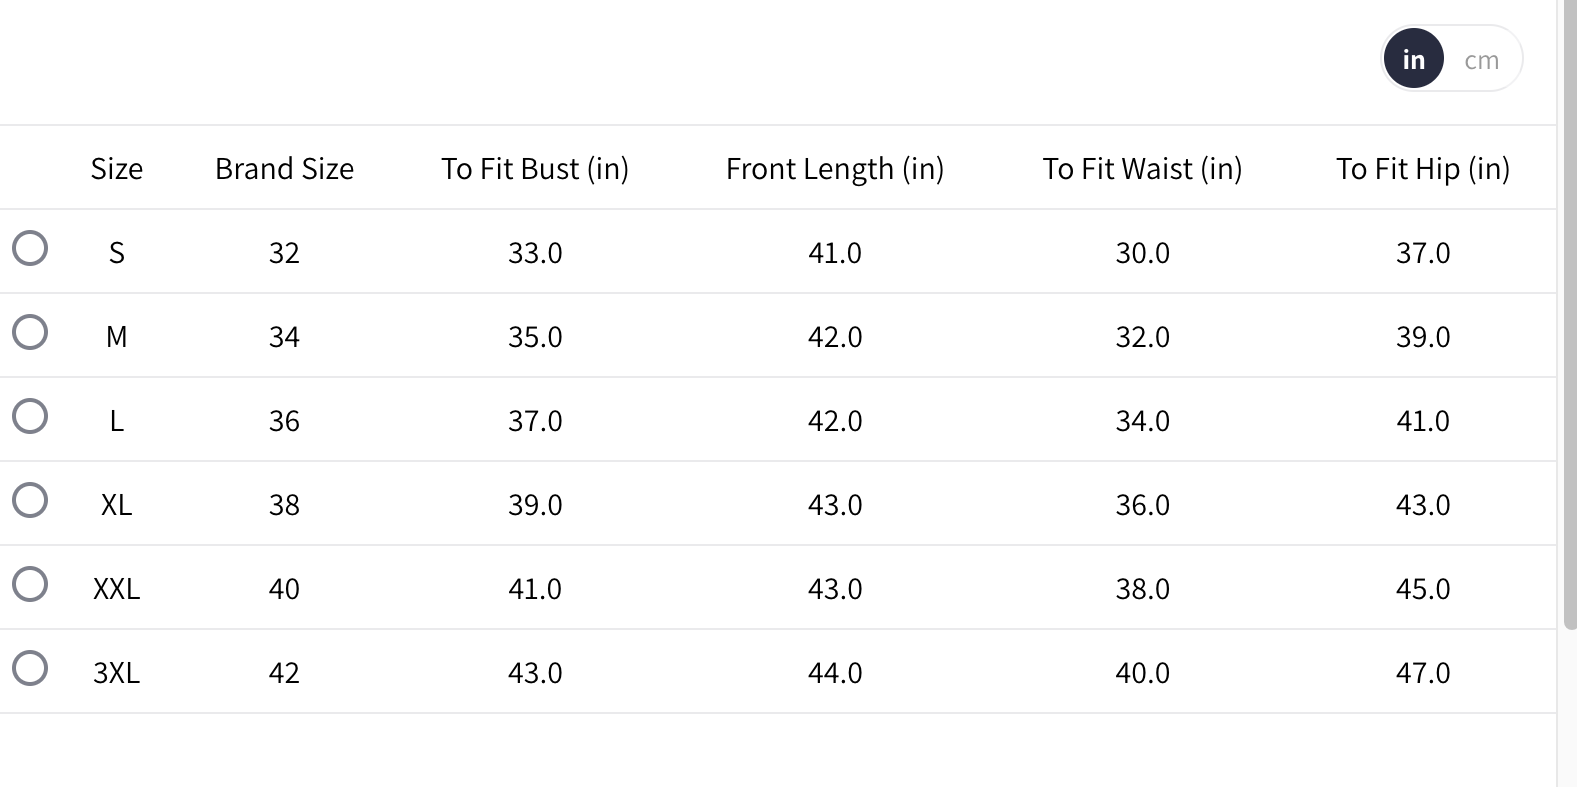Click brand size 32 in the S row
This screenshot has height=787, width=1577.
[x=284, y=253]
